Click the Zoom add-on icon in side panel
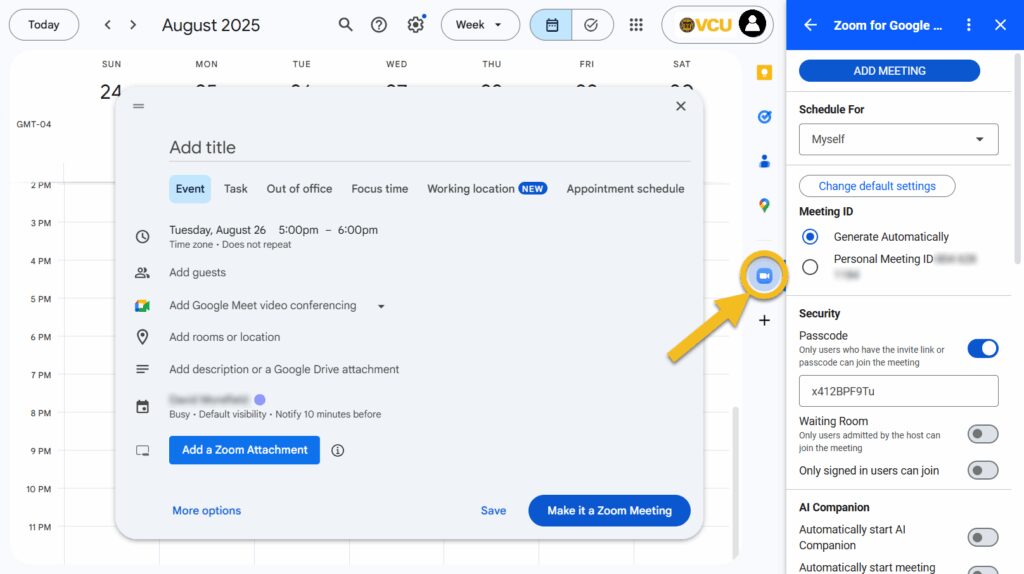The image size is (1024, 574). click(764, 276)
